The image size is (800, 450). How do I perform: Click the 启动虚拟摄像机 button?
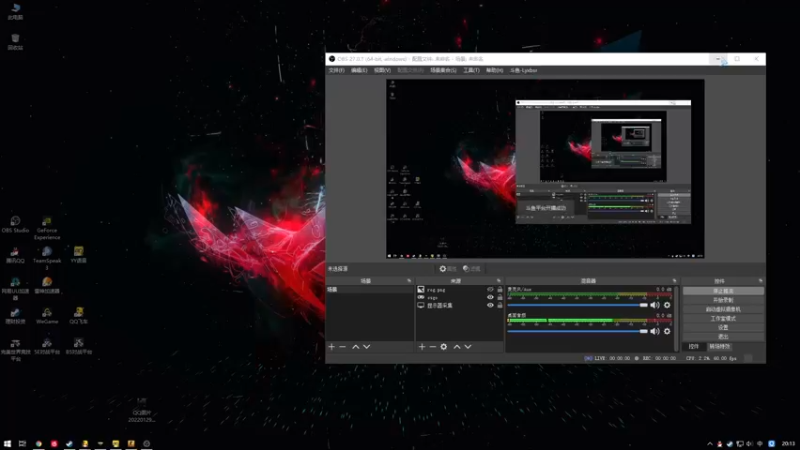point(723,309)
